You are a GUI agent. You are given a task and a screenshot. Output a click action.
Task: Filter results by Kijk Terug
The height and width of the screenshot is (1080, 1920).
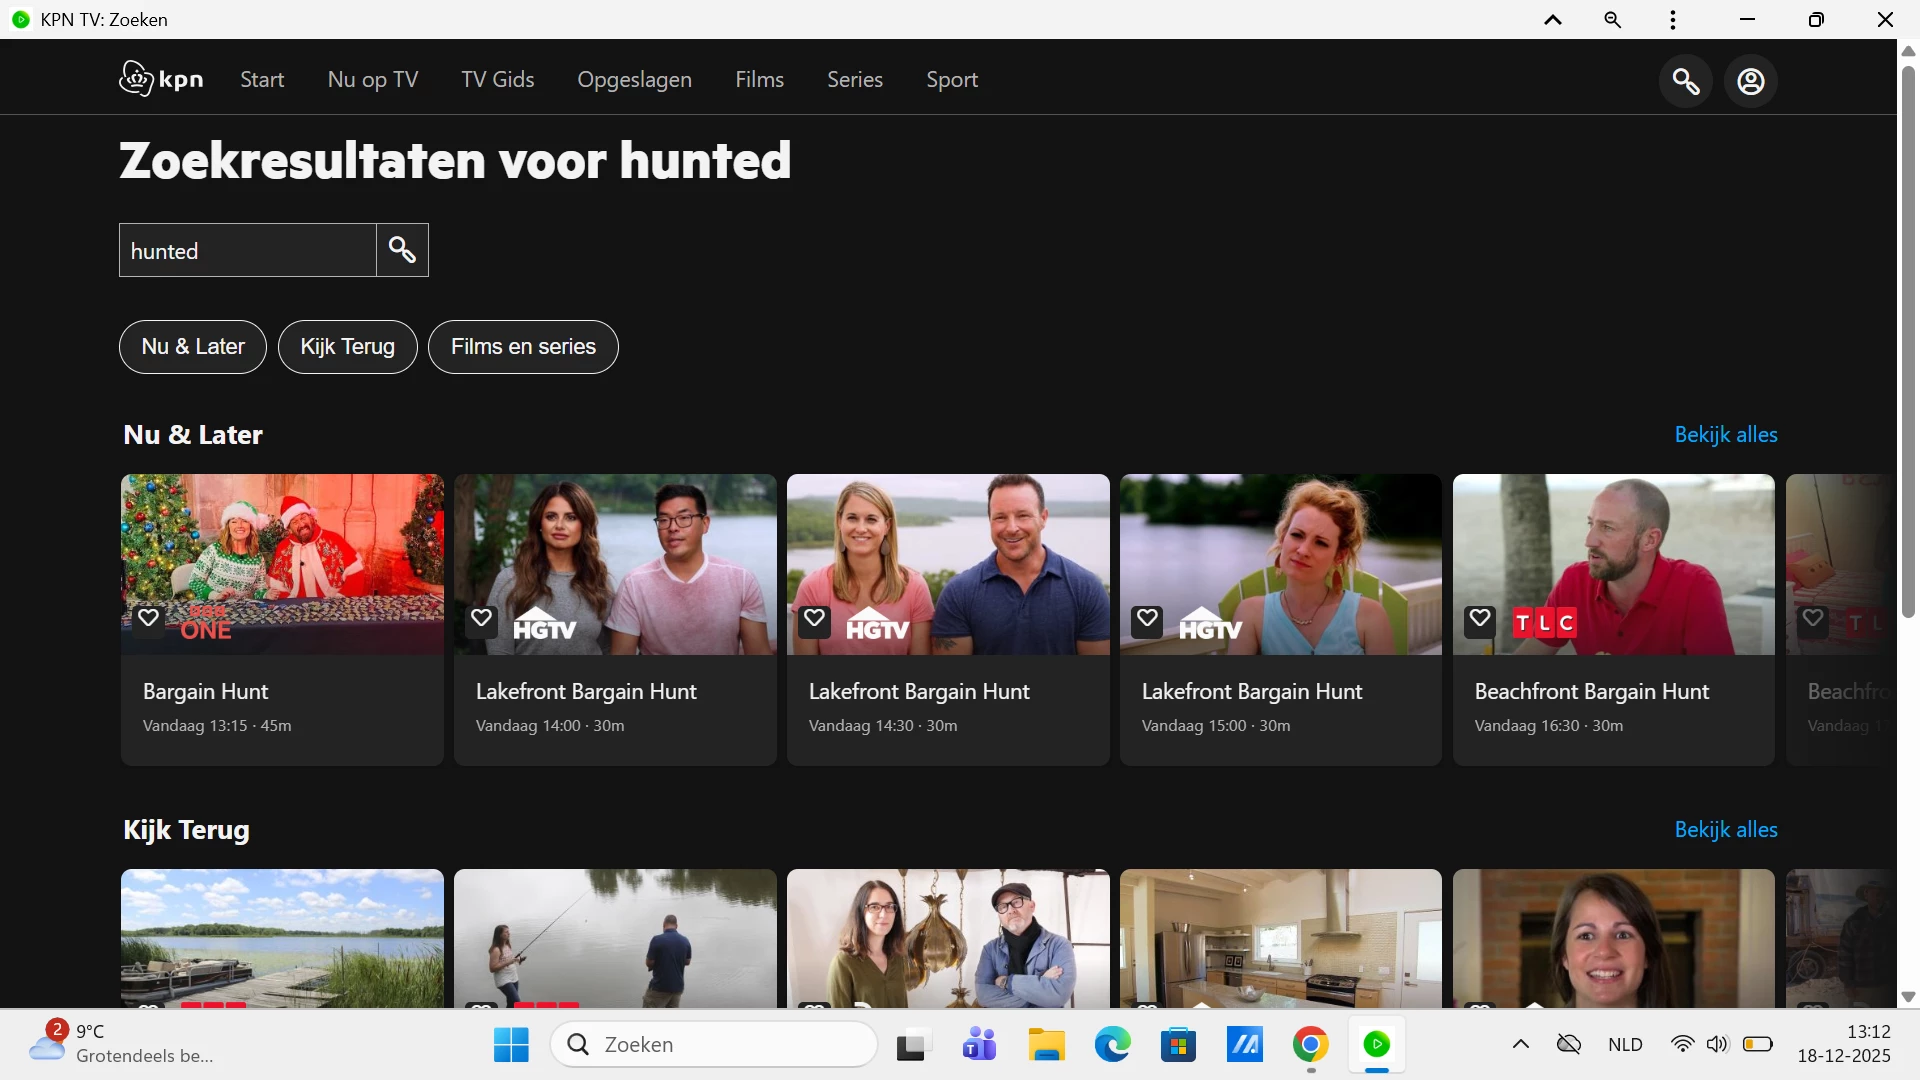click(347, 347)
